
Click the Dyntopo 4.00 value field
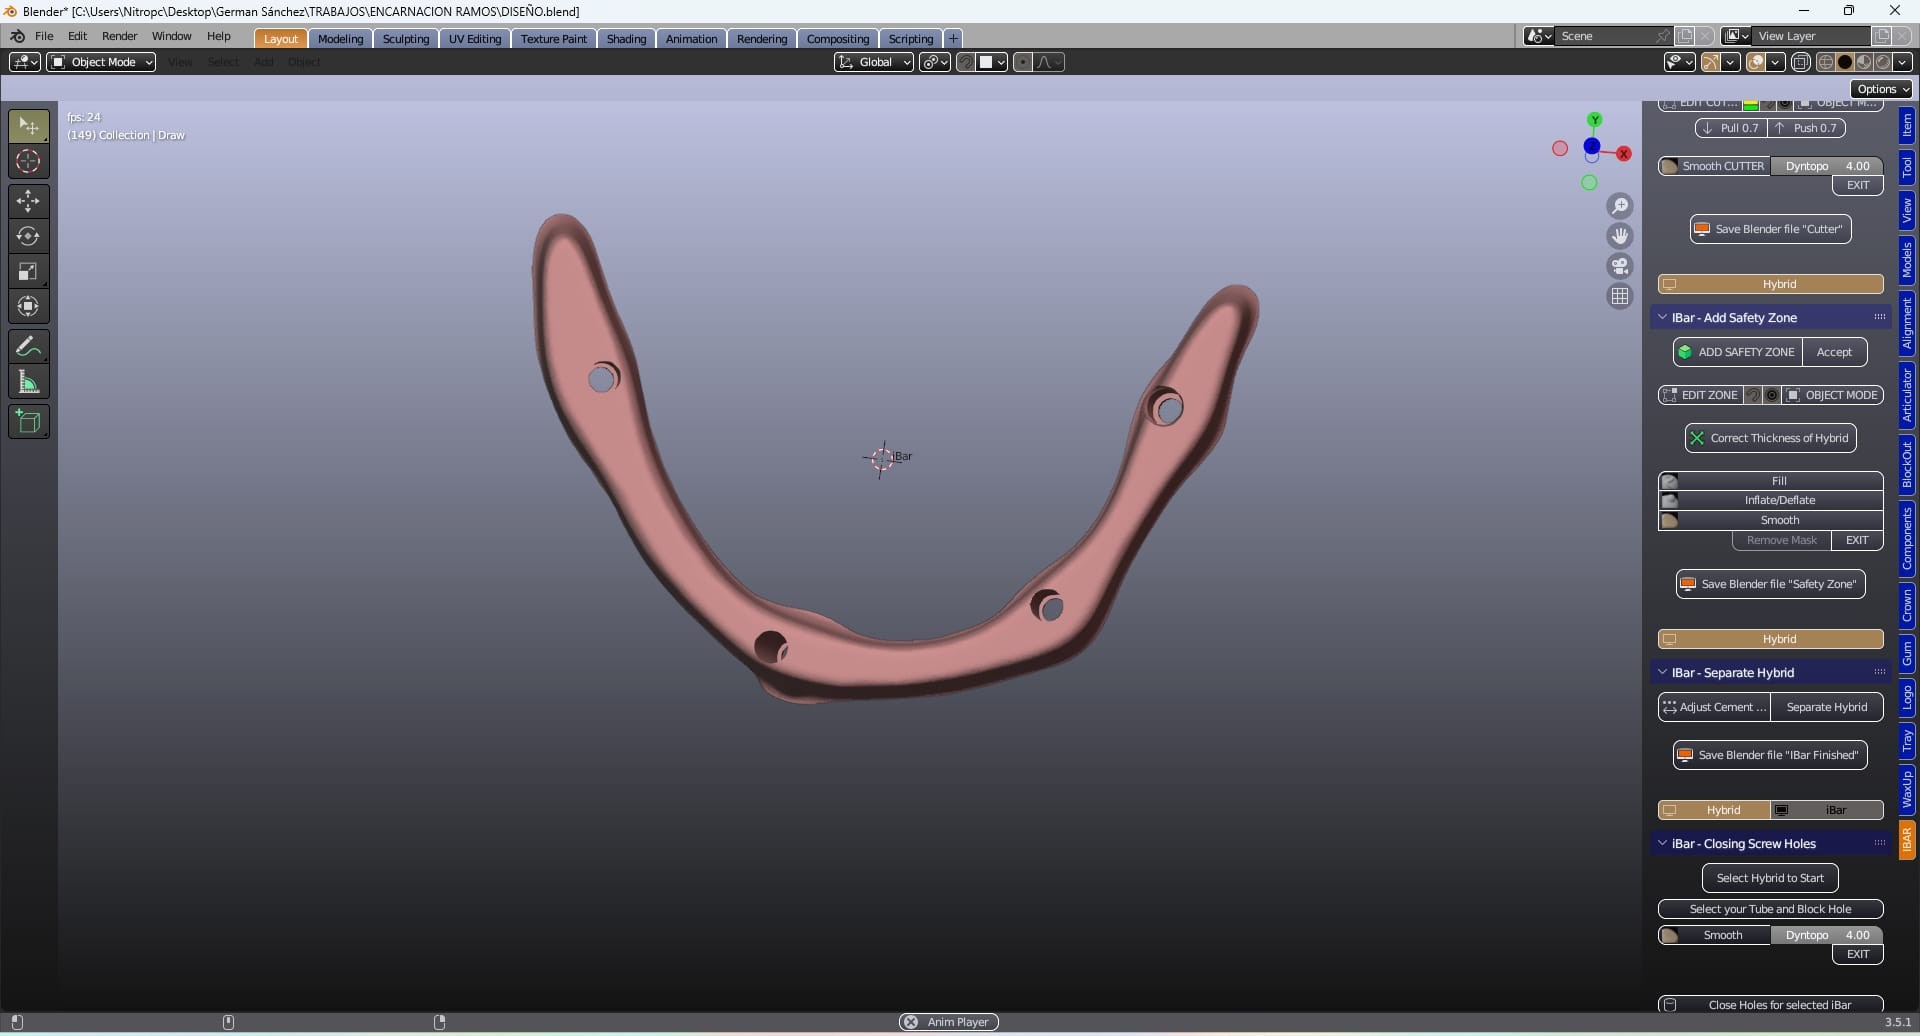click(1827, 166)
